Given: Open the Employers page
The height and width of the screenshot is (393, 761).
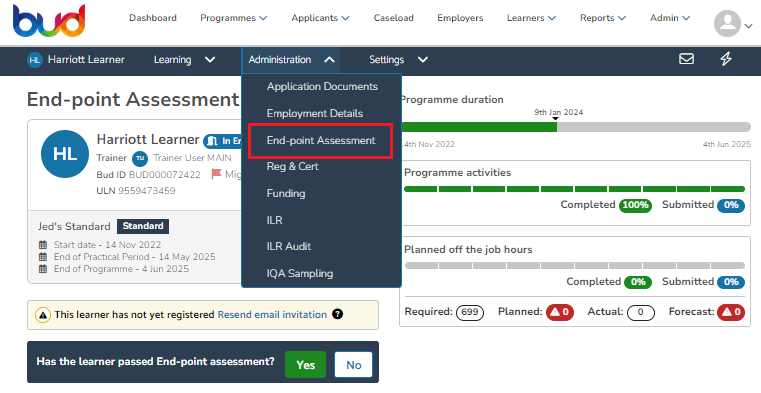Looking at the screenshot, I should 460,18.
